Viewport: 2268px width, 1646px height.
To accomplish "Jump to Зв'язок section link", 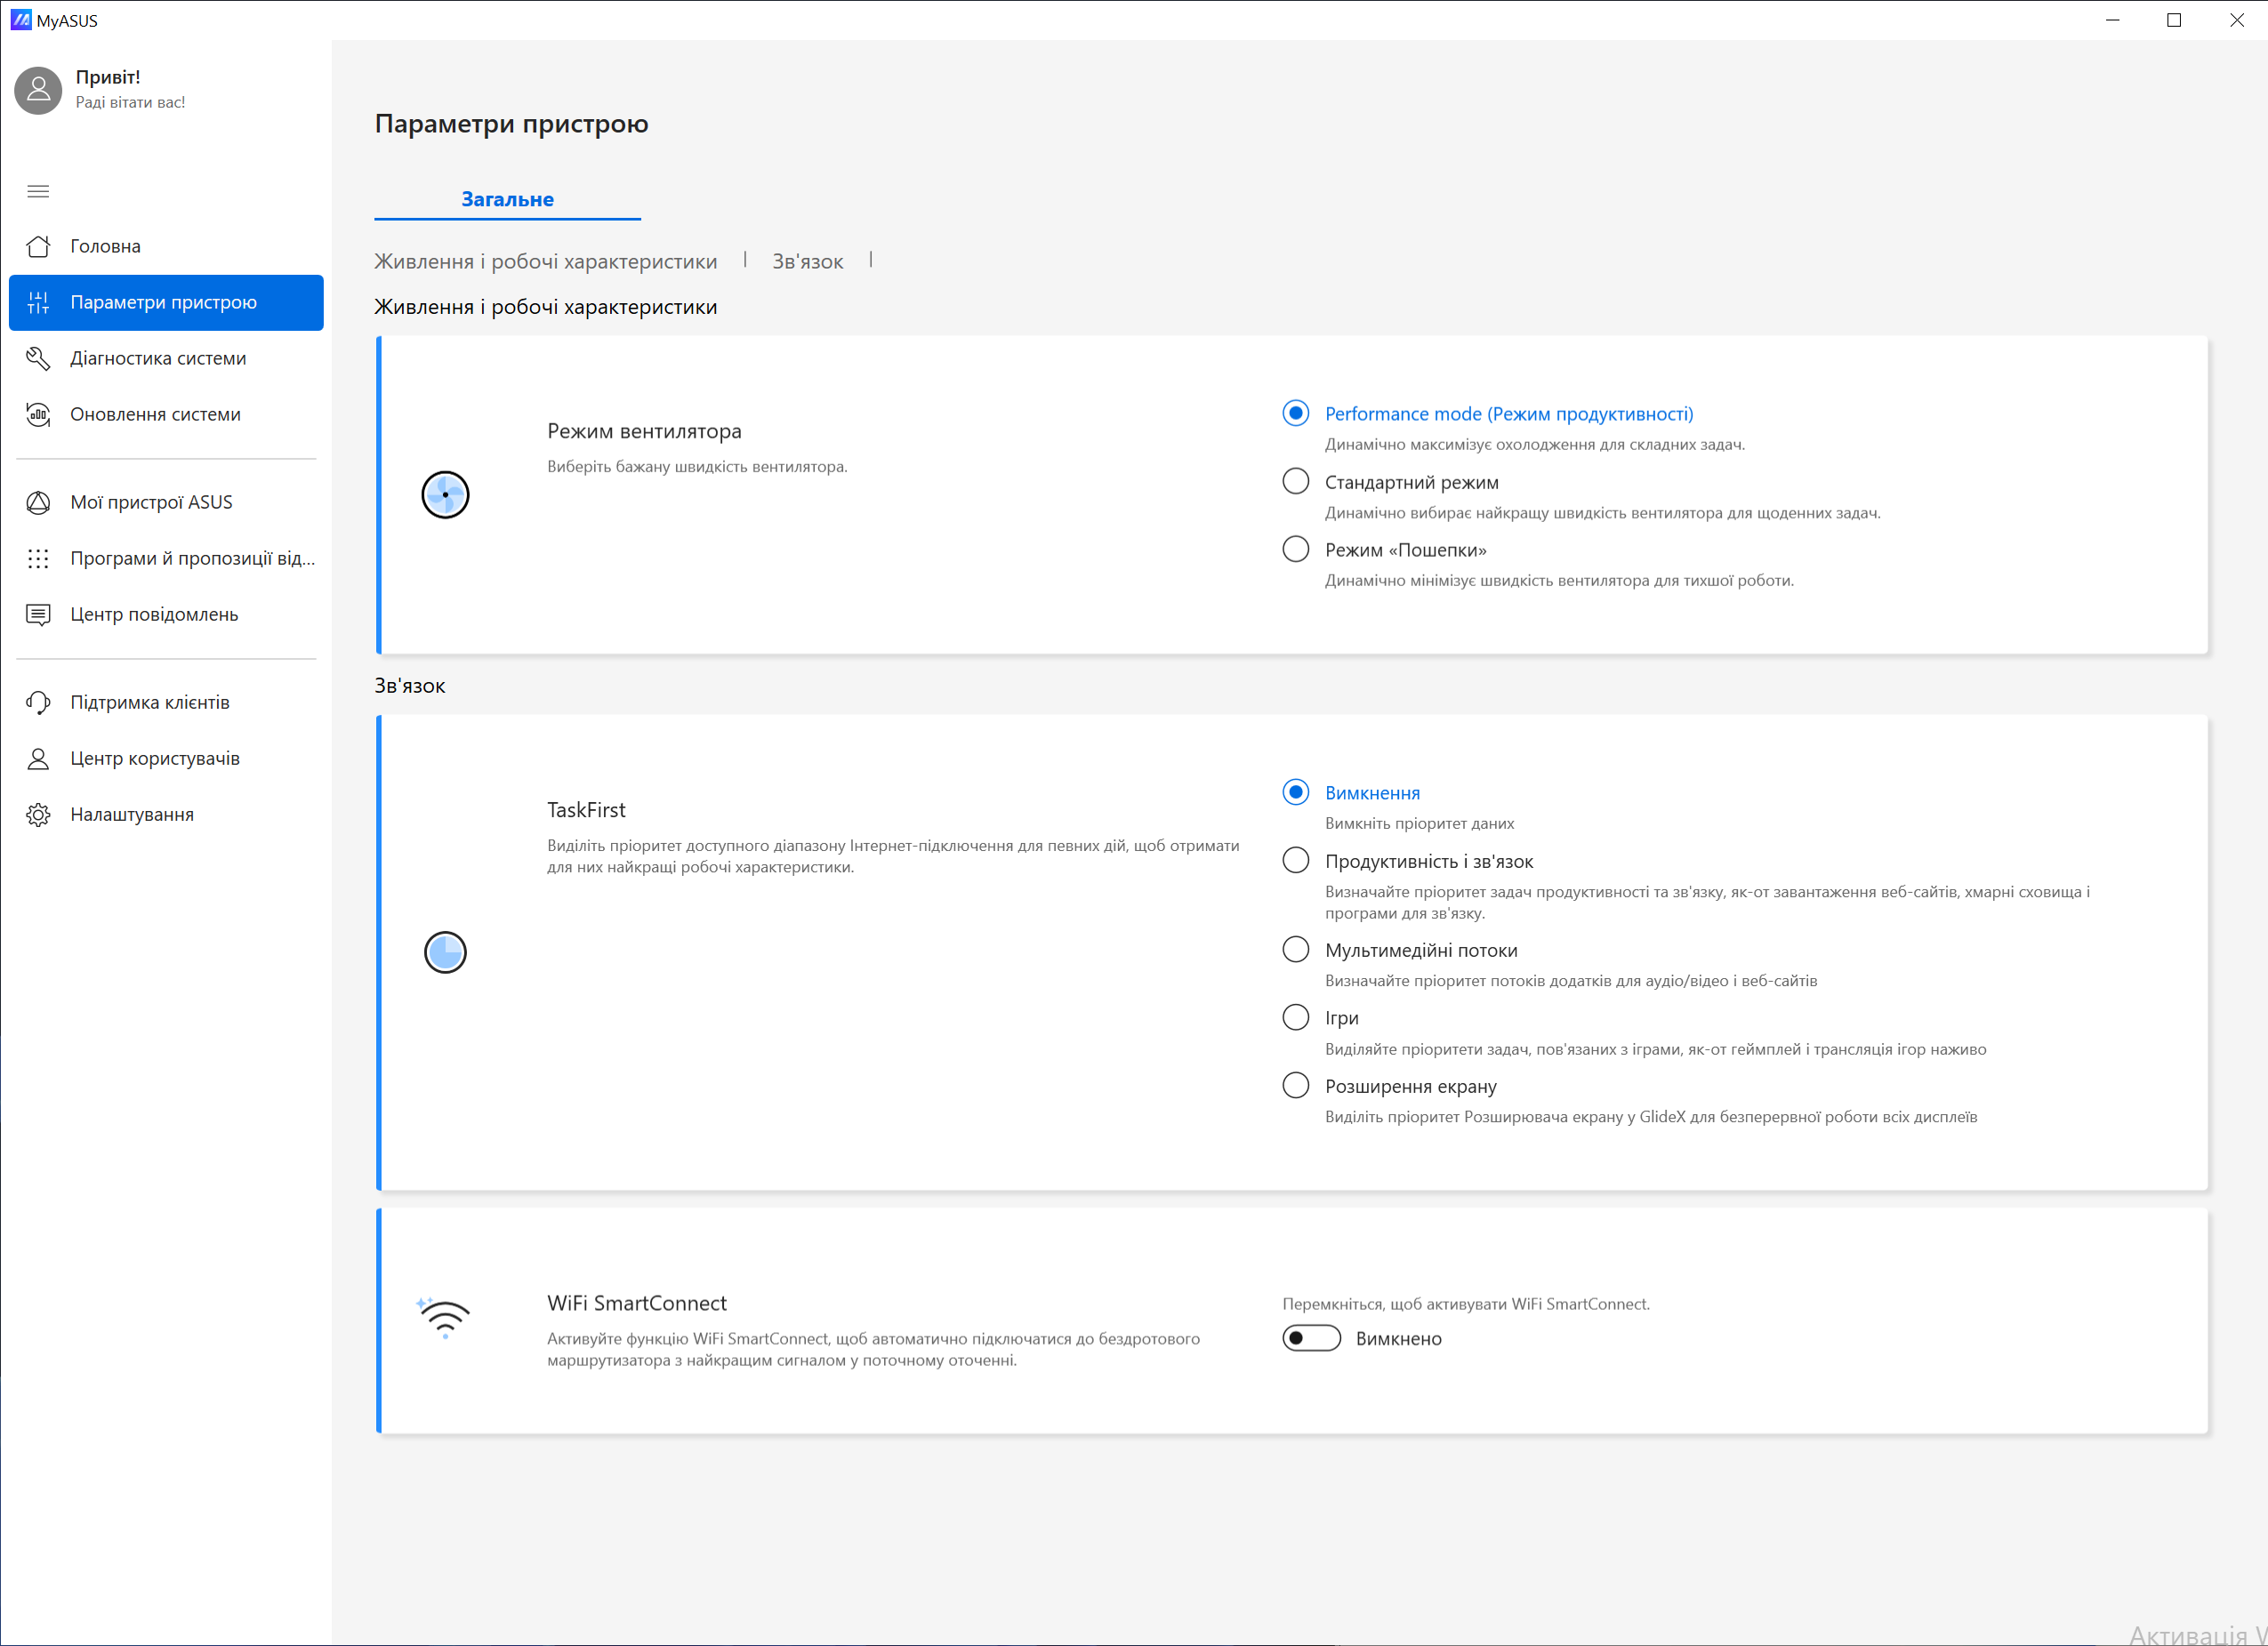I will coord(807,261).
